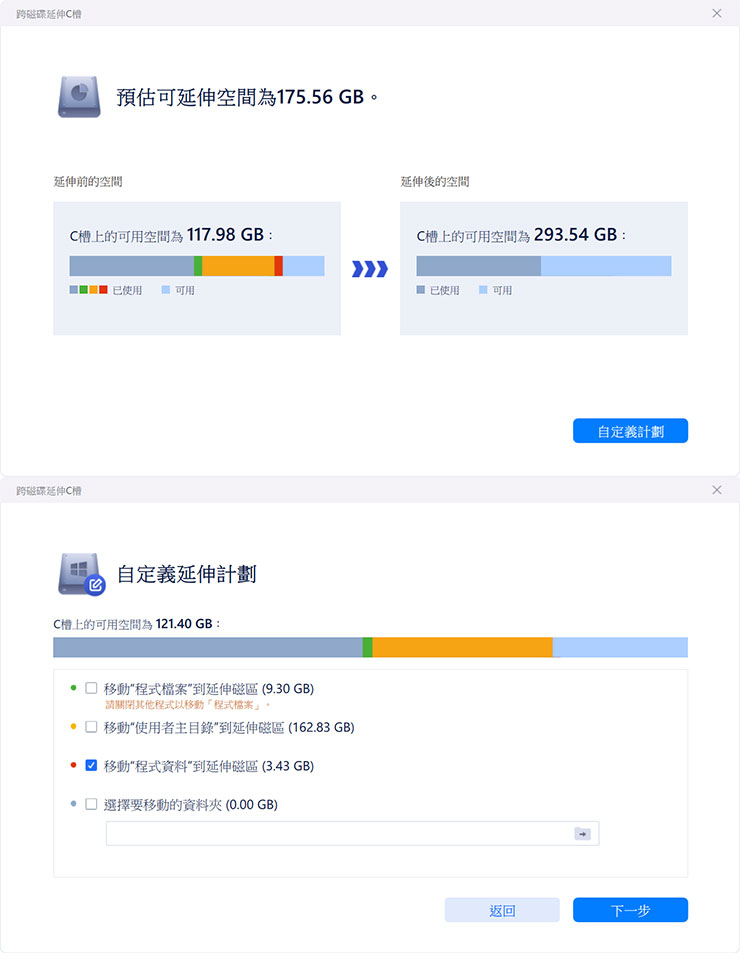Click the C槽上的可用空間為 121.40 GB label
This screenshot has height=960, width=740.
136,624
